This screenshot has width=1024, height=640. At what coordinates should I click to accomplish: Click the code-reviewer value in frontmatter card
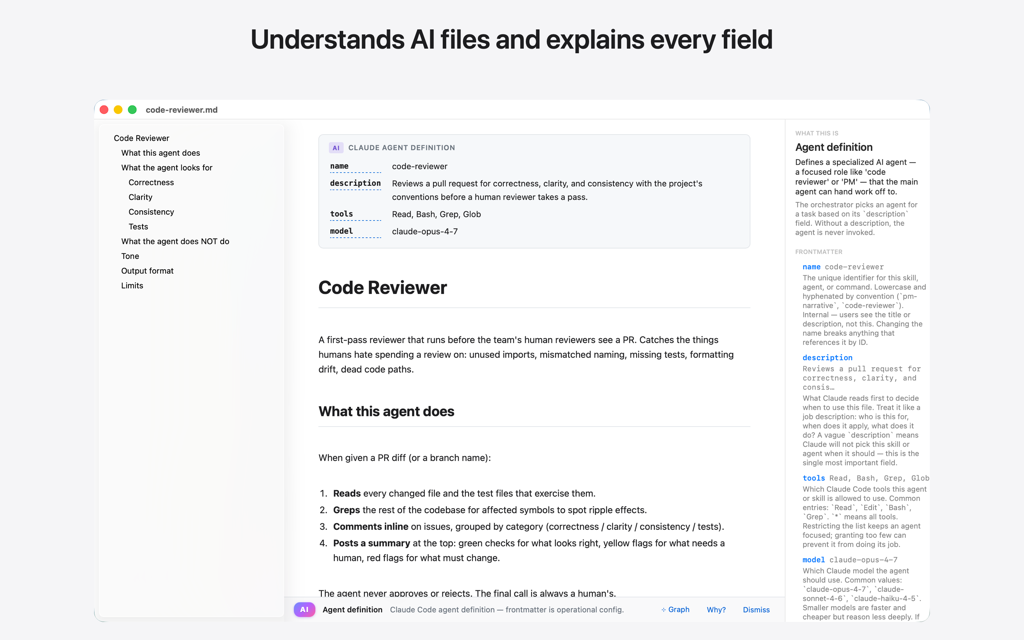[x=419, y=167]
